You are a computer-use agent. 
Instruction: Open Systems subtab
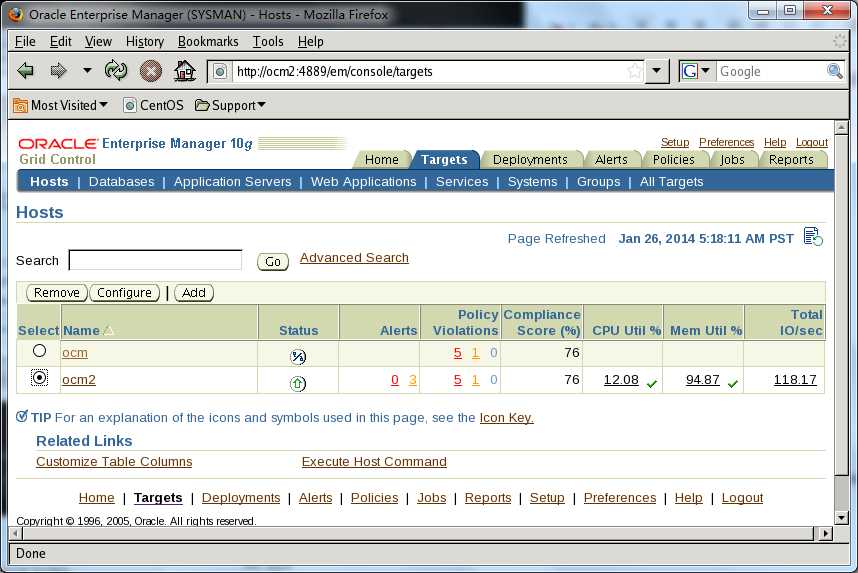pyautogui.click(x=532, y=182)
